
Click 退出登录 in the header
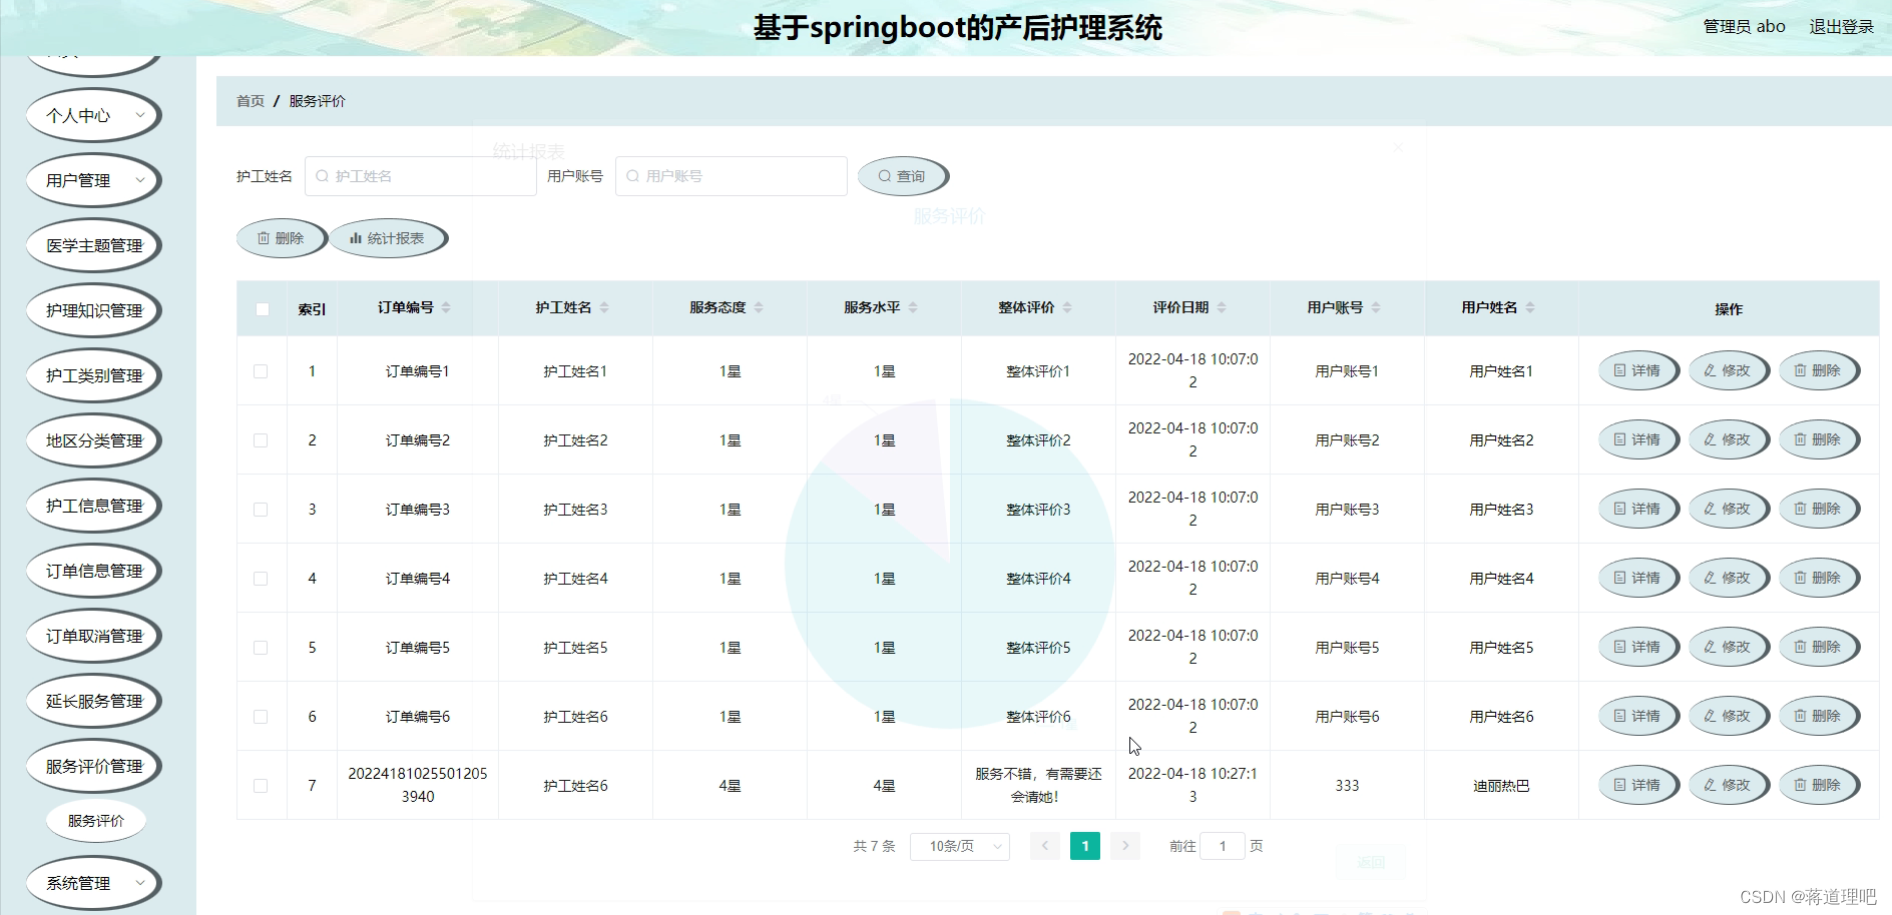point(1841,27)
